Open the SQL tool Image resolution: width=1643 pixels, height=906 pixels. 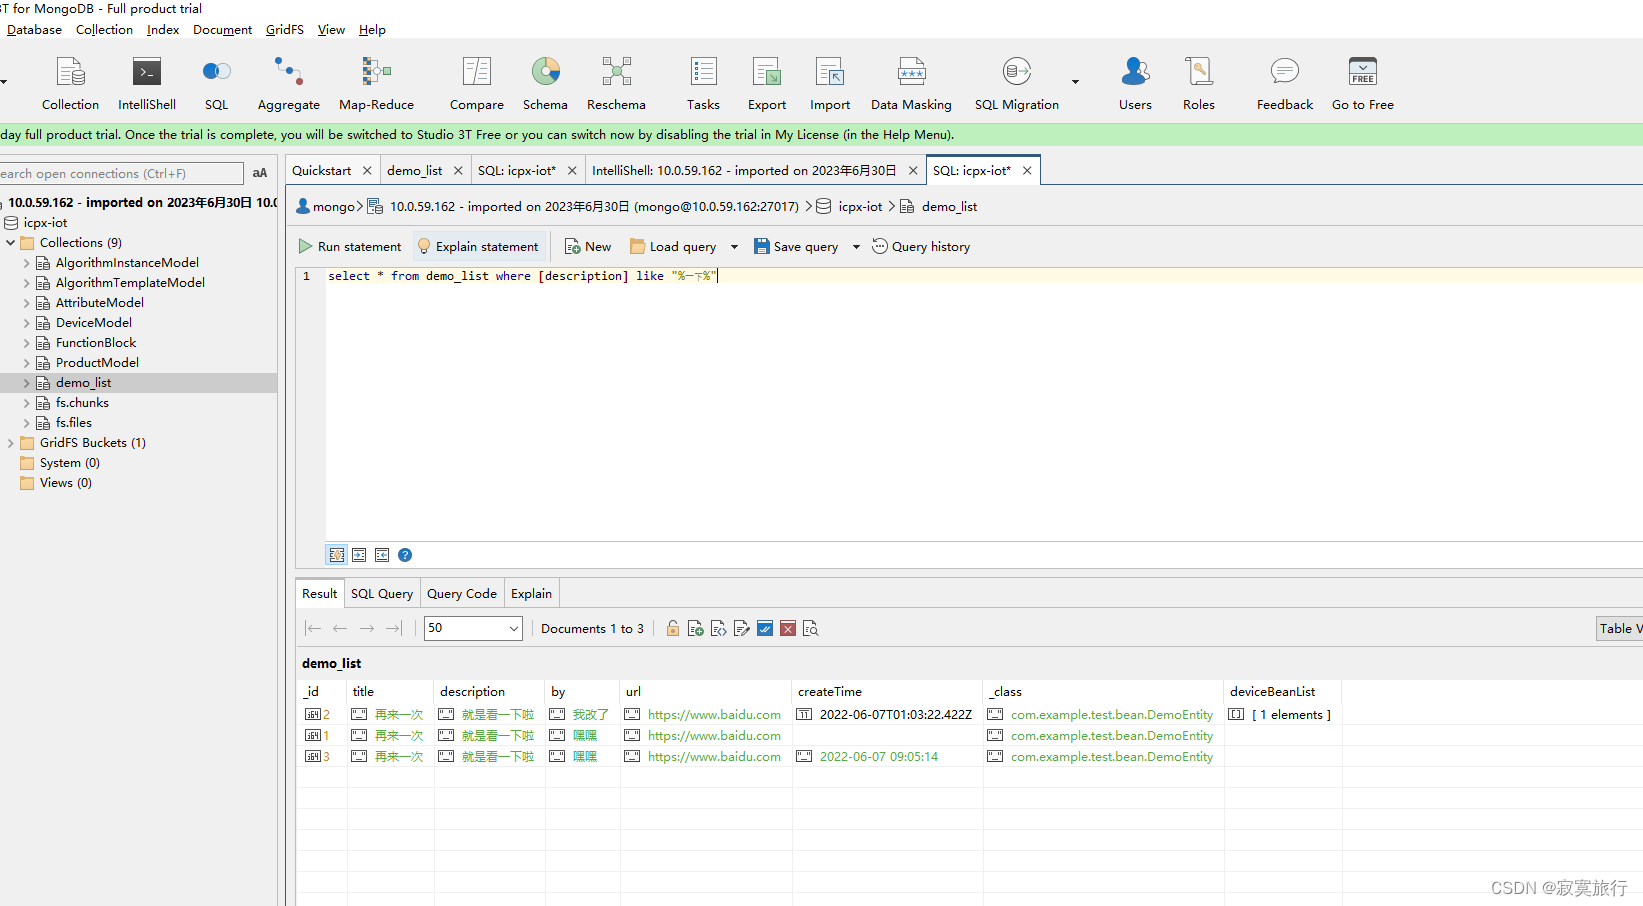[216, 84]
